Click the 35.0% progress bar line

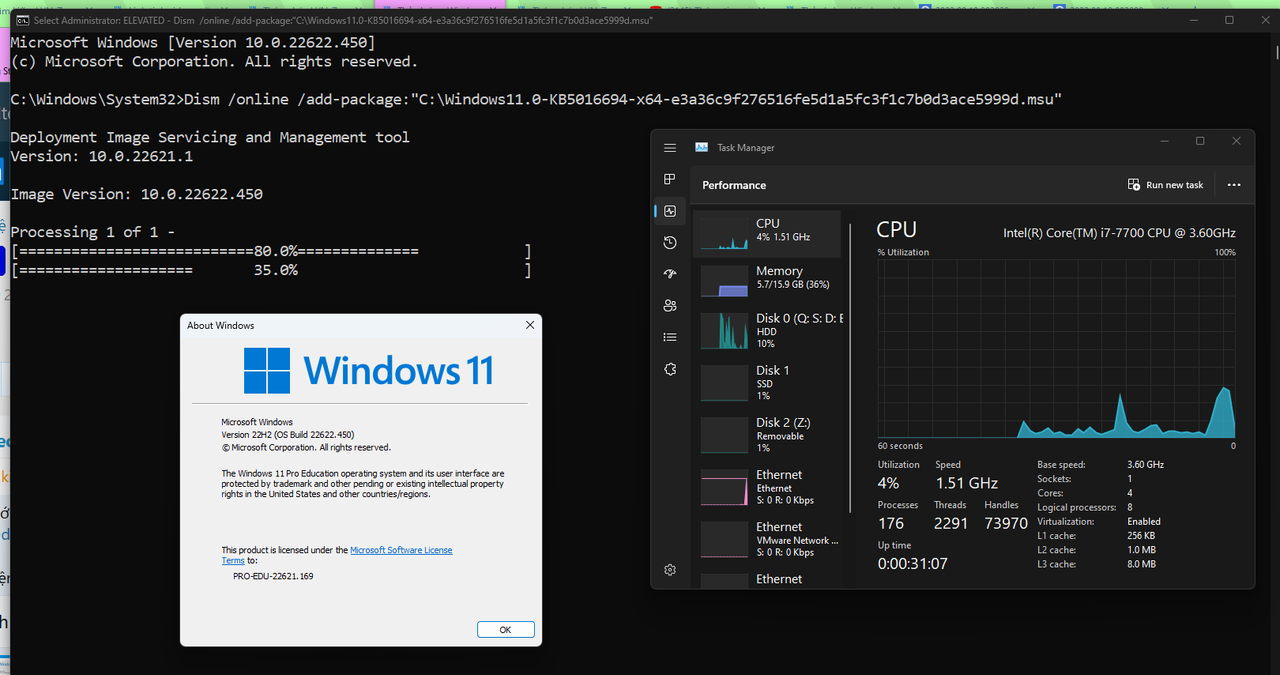(271, 270)
